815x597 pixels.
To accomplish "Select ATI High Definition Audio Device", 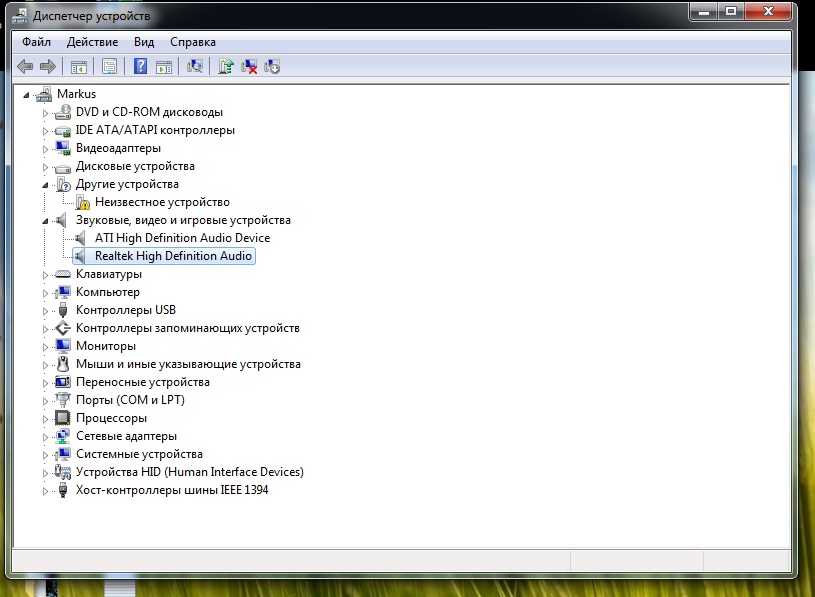I will 182,238.
